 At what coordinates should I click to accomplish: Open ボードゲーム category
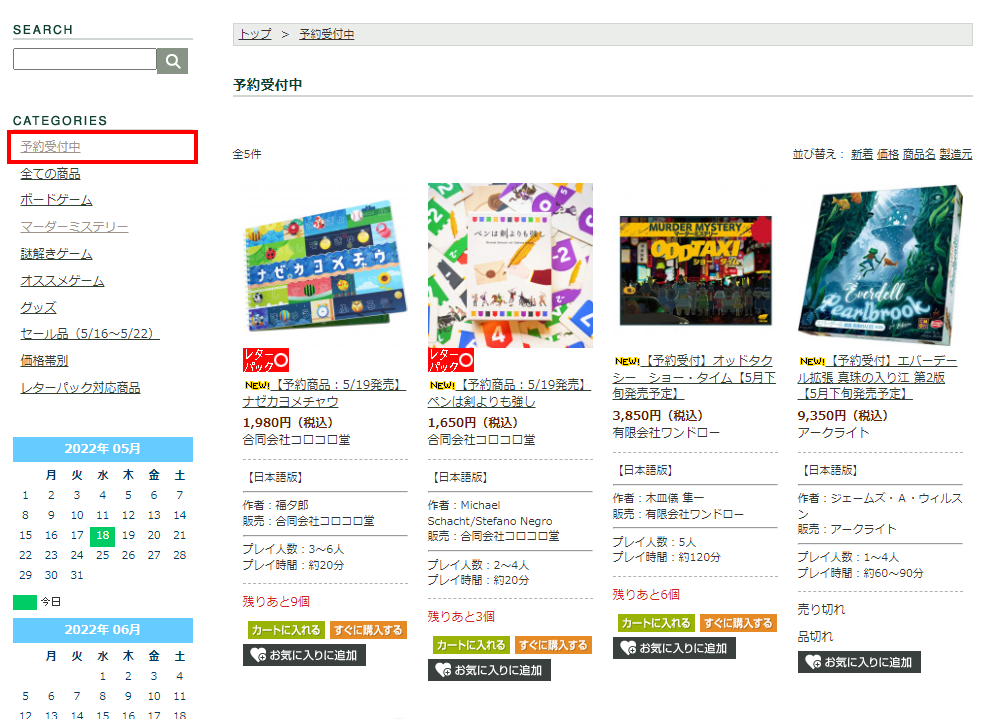(x=56, y=200)
